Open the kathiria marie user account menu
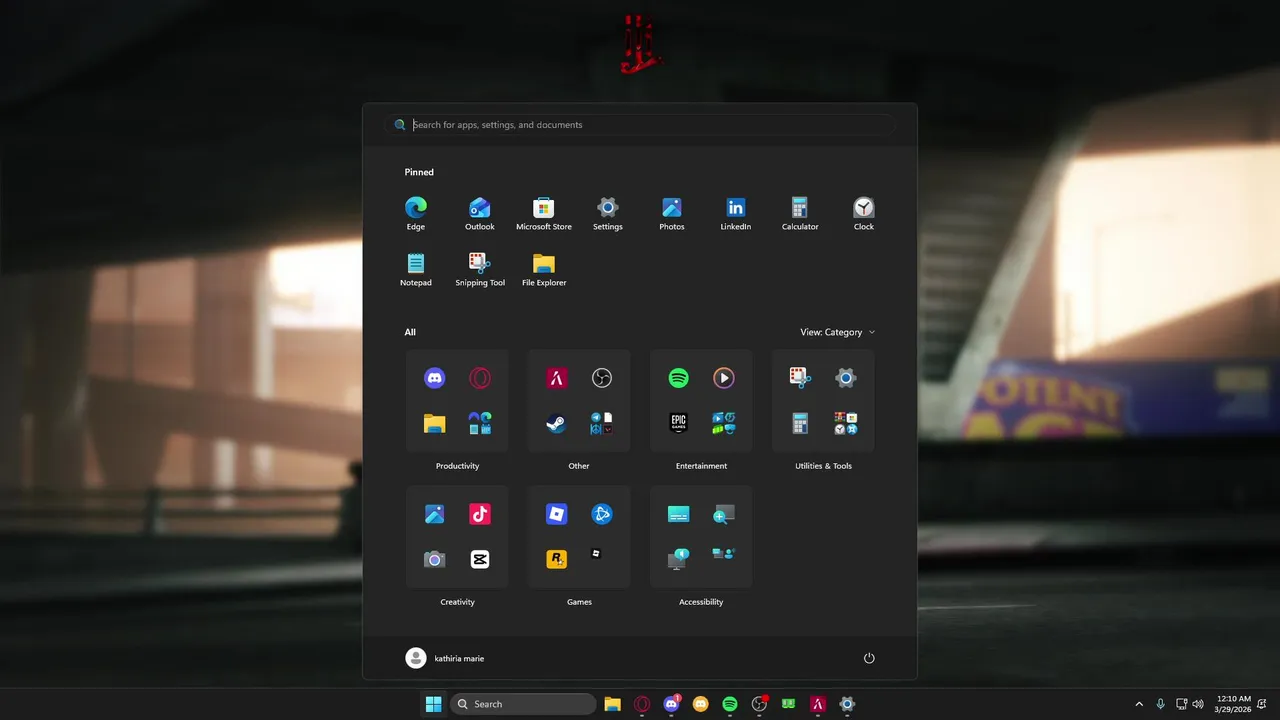1280x720 pixels. (x=445, y=658)
